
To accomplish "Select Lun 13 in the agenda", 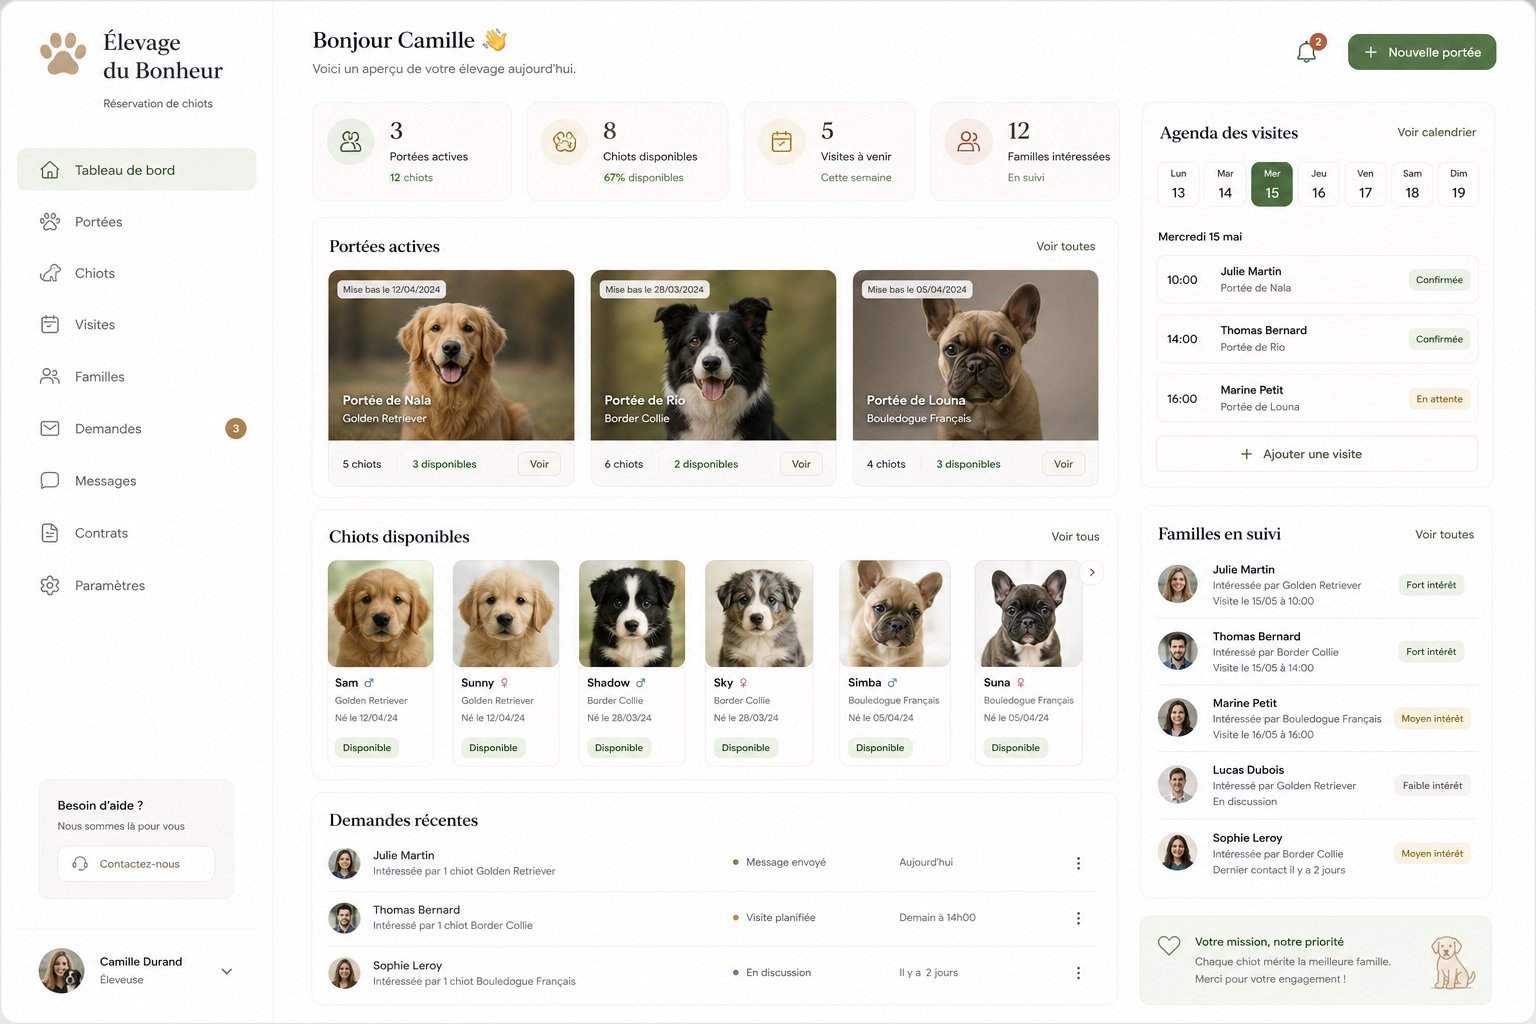I will click(1178, 184).
